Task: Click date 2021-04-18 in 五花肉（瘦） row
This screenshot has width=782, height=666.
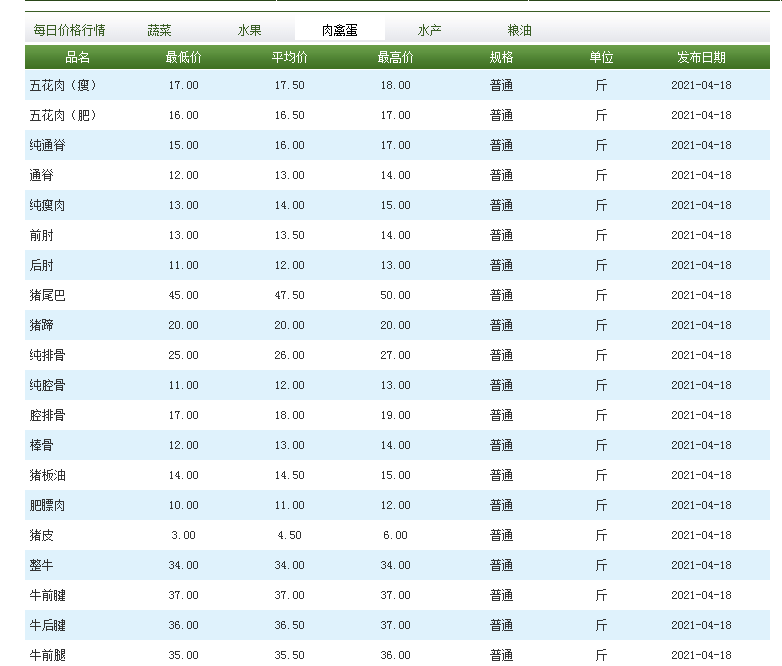Action: 701,85
